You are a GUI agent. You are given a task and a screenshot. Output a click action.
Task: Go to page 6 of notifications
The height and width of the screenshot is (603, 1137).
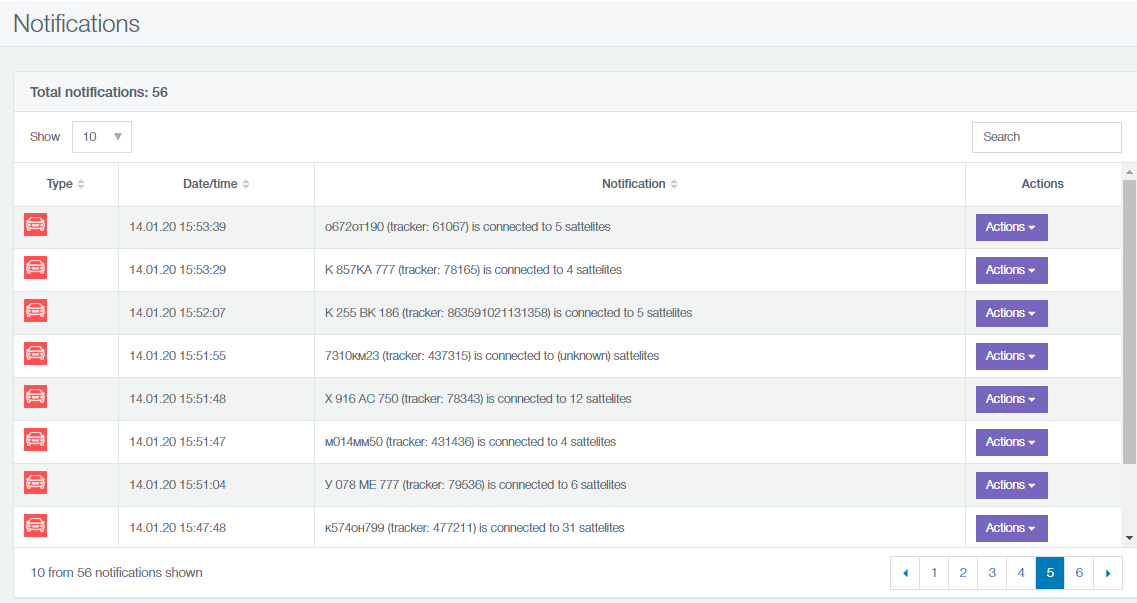click(1079, 573)
